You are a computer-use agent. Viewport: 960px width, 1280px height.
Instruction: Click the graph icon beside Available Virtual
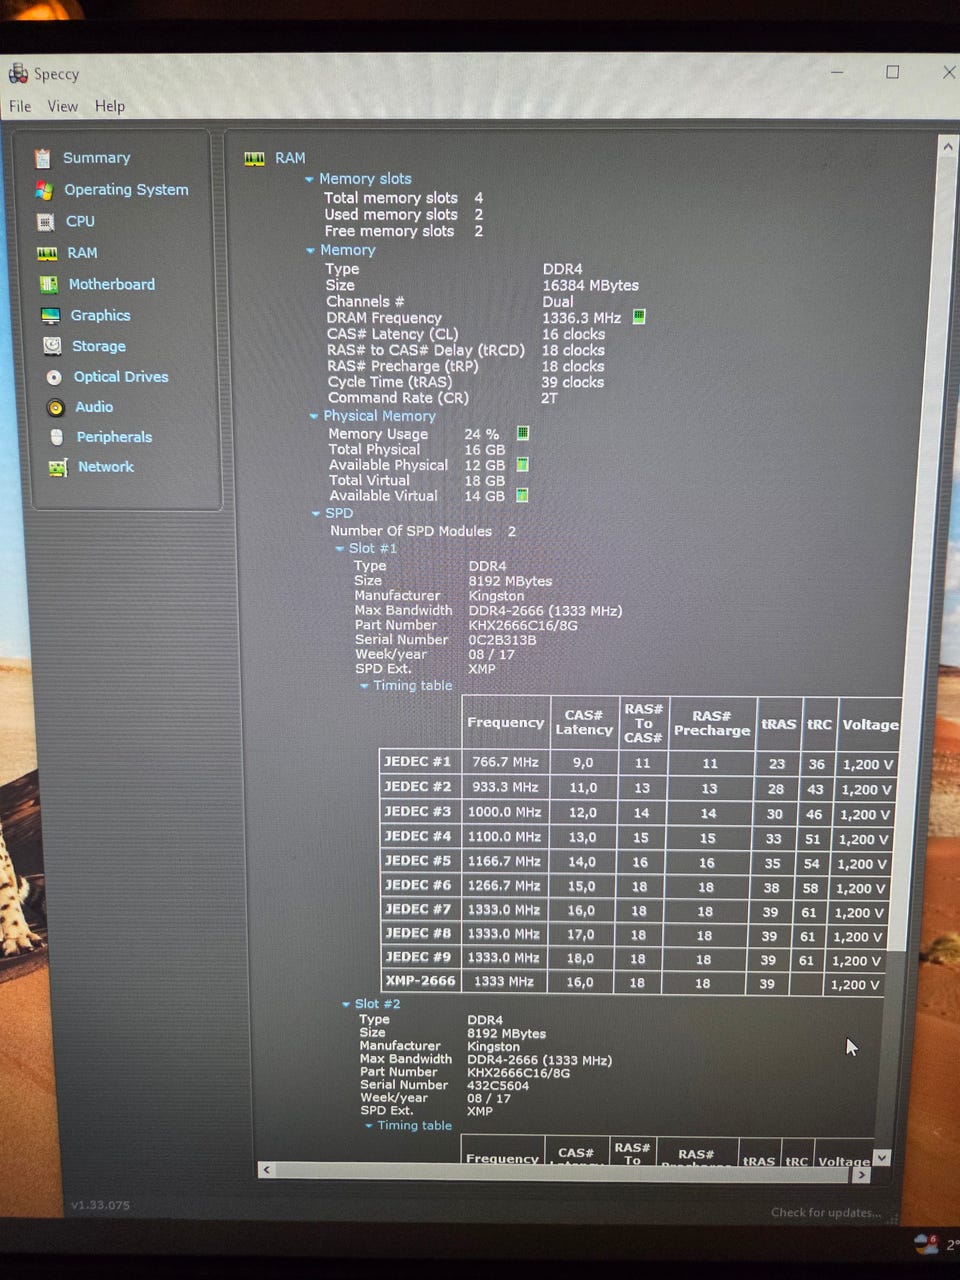pos(522,495)
